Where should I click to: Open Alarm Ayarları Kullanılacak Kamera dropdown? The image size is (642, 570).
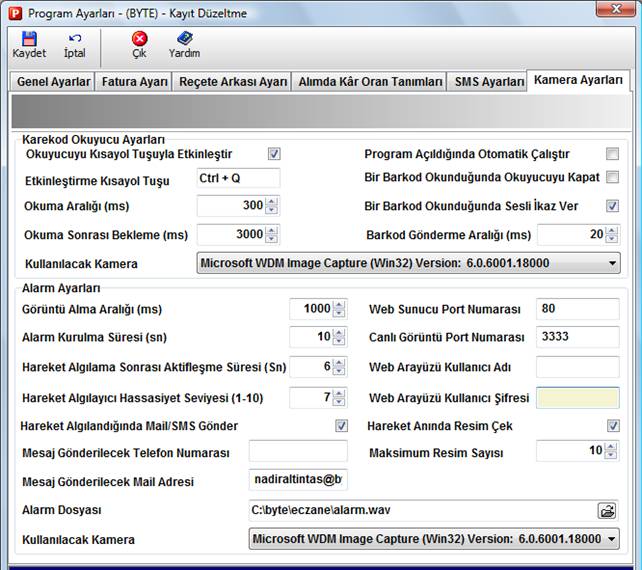[x=434, y=539]
